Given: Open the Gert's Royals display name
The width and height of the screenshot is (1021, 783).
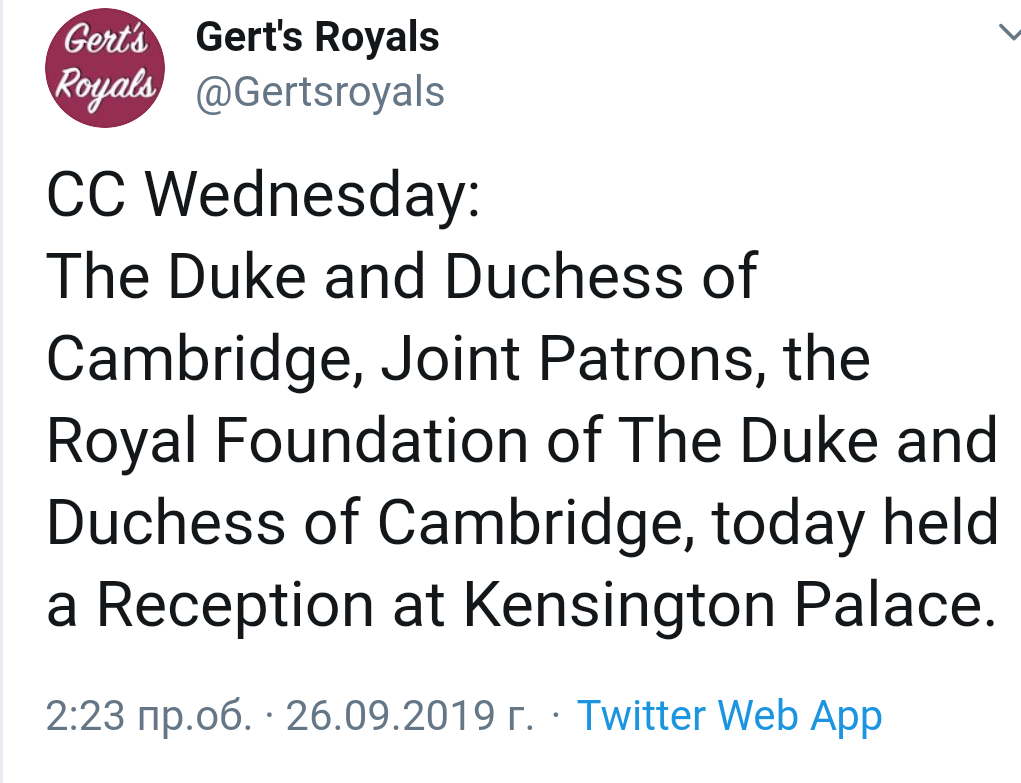Looking at the screenshot, I should [x=317, y=38].
